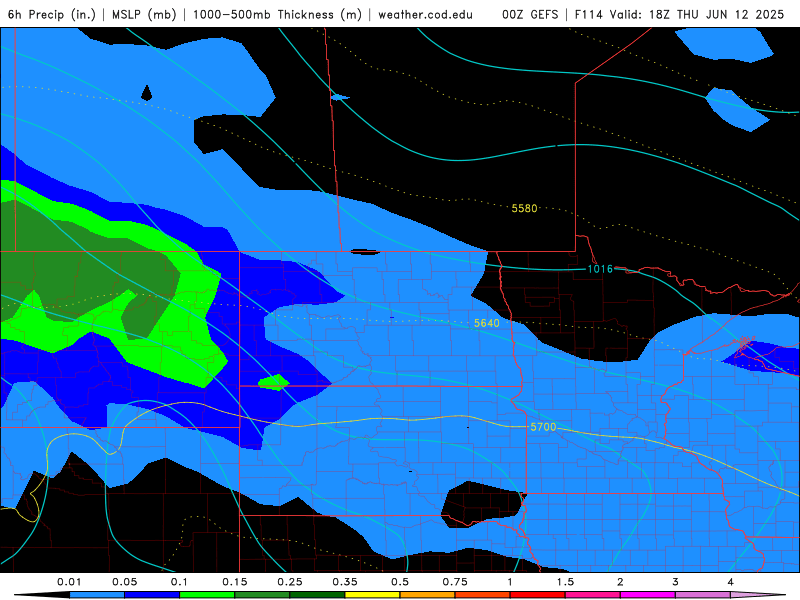Click the orange 0.5–0.75 legend swatch
The image size is (800, 600).
[x=428, y=595]
